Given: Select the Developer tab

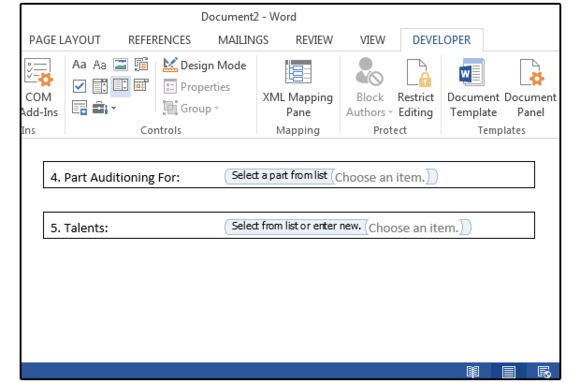Looking at the screenshot, I should pos(441,40).
